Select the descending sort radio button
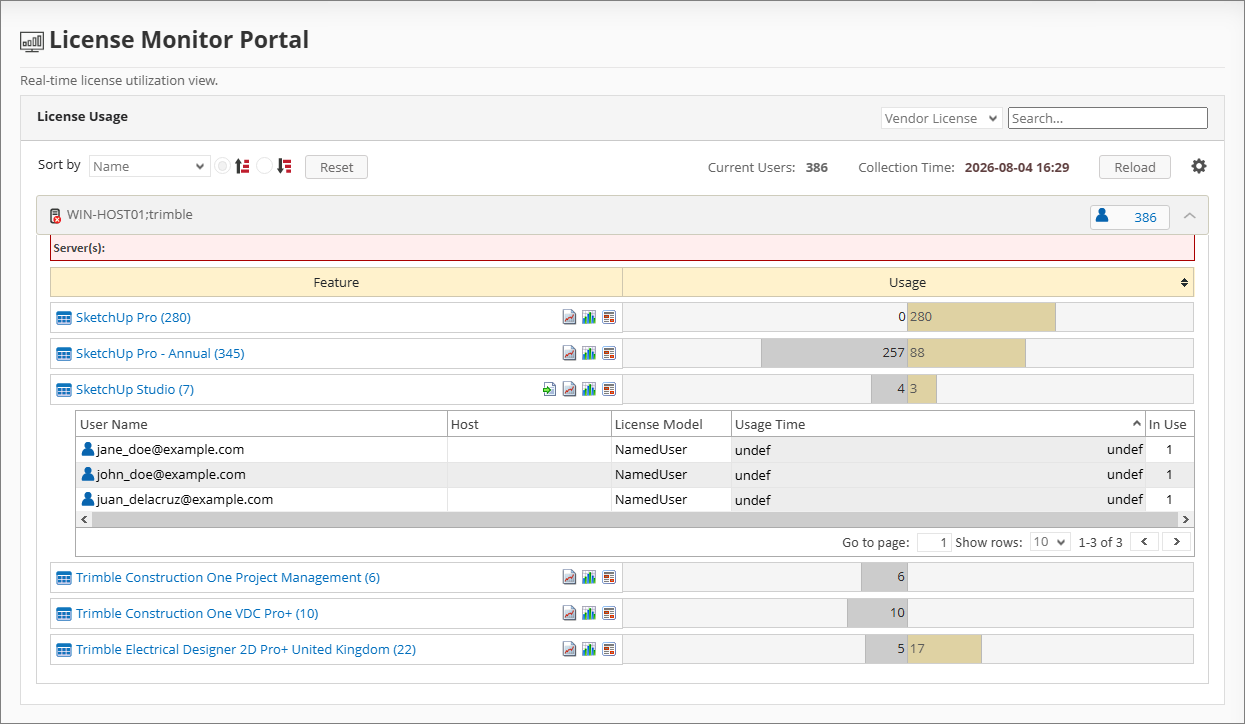This screenshot has width=1245, height=724. tap(265, 167)
